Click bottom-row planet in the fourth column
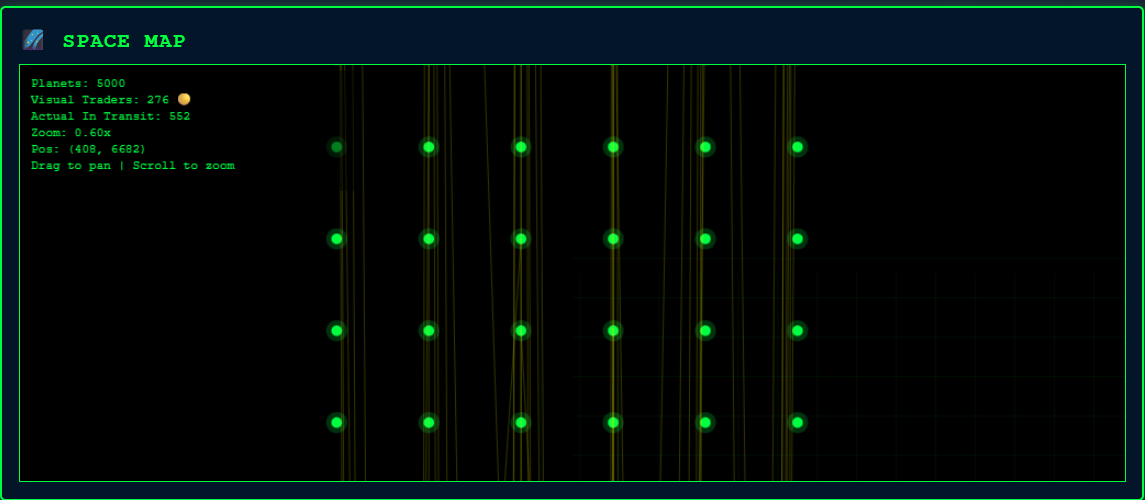The image size is (1145, 500). click(x=613, y=423)
